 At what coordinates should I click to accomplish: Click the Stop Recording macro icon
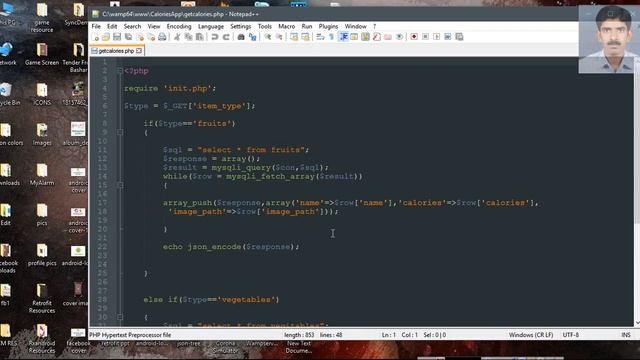tap(425, 37)
